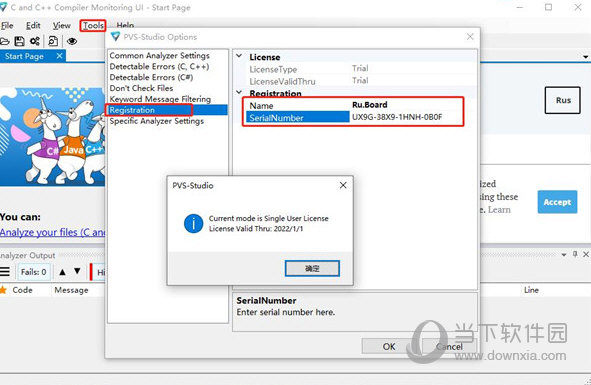591x385 pixels.
Task: Click the pin icon of Analyzer Output panel
Action: point(575,254)
